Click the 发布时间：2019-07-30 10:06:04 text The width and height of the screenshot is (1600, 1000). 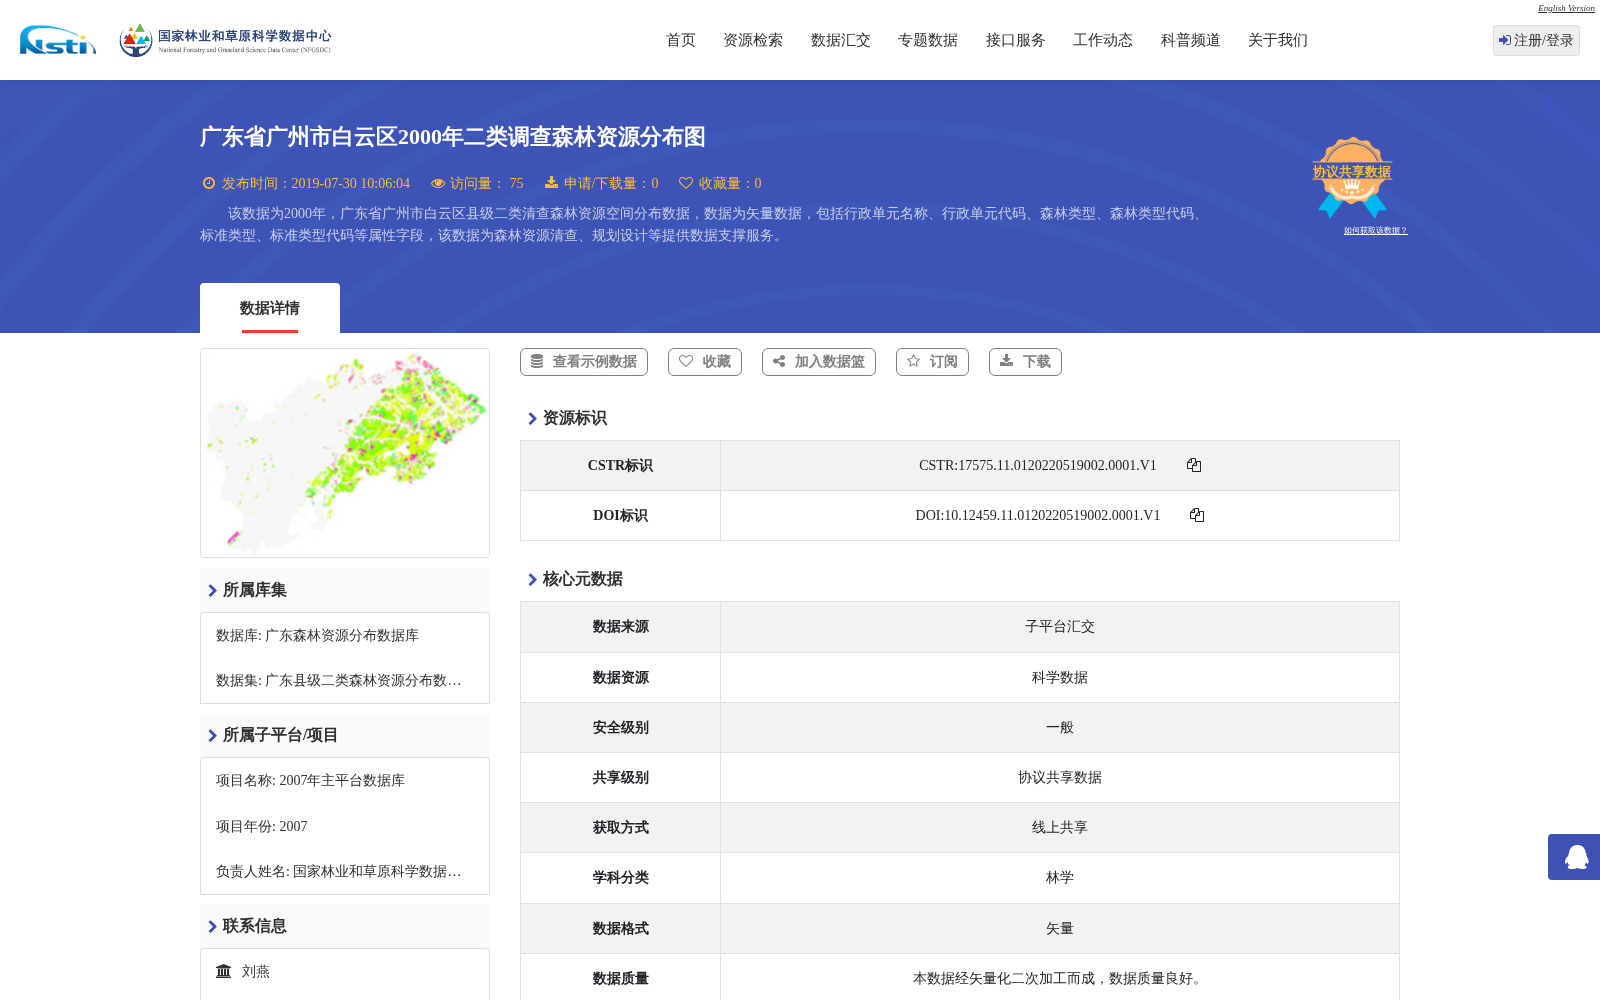point(316,184)
